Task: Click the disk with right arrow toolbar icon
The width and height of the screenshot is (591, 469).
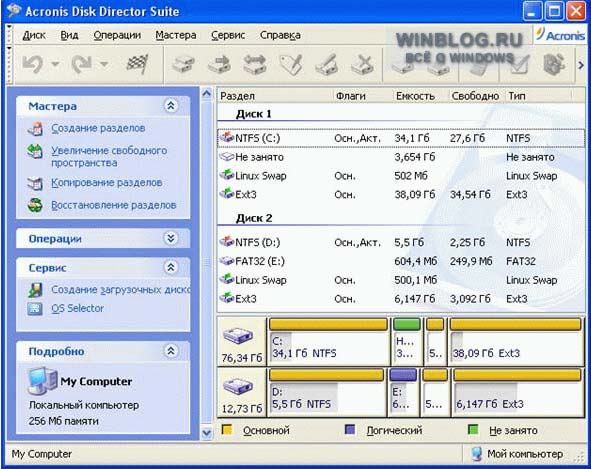Action: [x=219, y=63]
